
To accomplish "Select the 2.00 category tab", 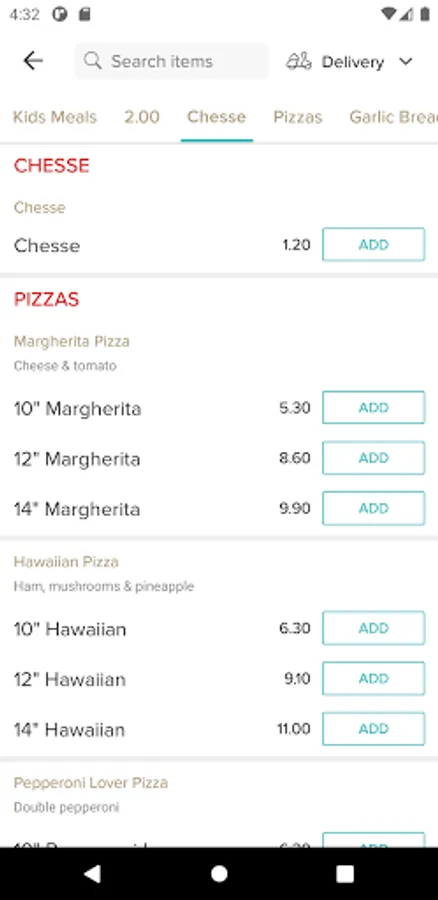I will [x=142, y=117].
